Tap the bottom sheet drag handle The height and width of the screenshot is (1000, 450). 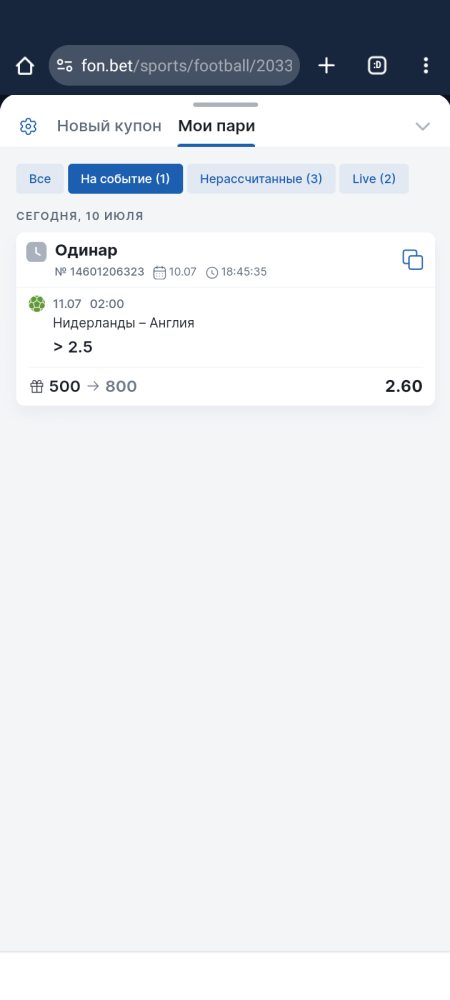[x=226, y=105]
